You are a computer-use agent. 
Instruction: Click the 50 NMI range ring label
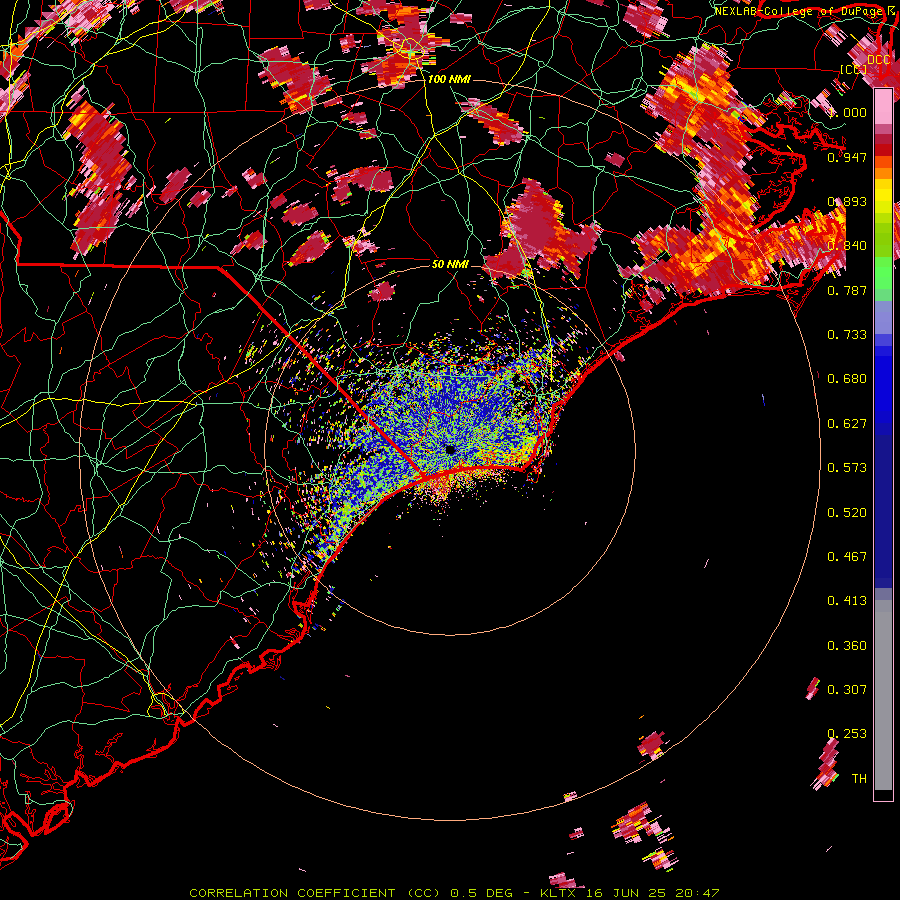click(x=450, y=264)
